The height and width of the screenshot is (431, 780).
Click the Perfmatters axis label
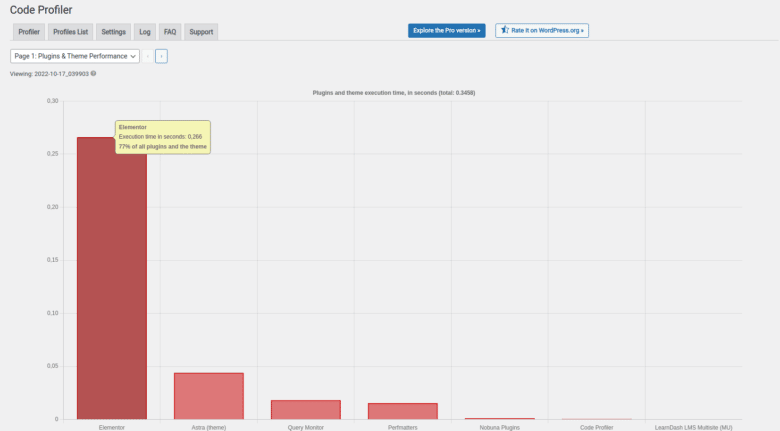pos(403,428)
